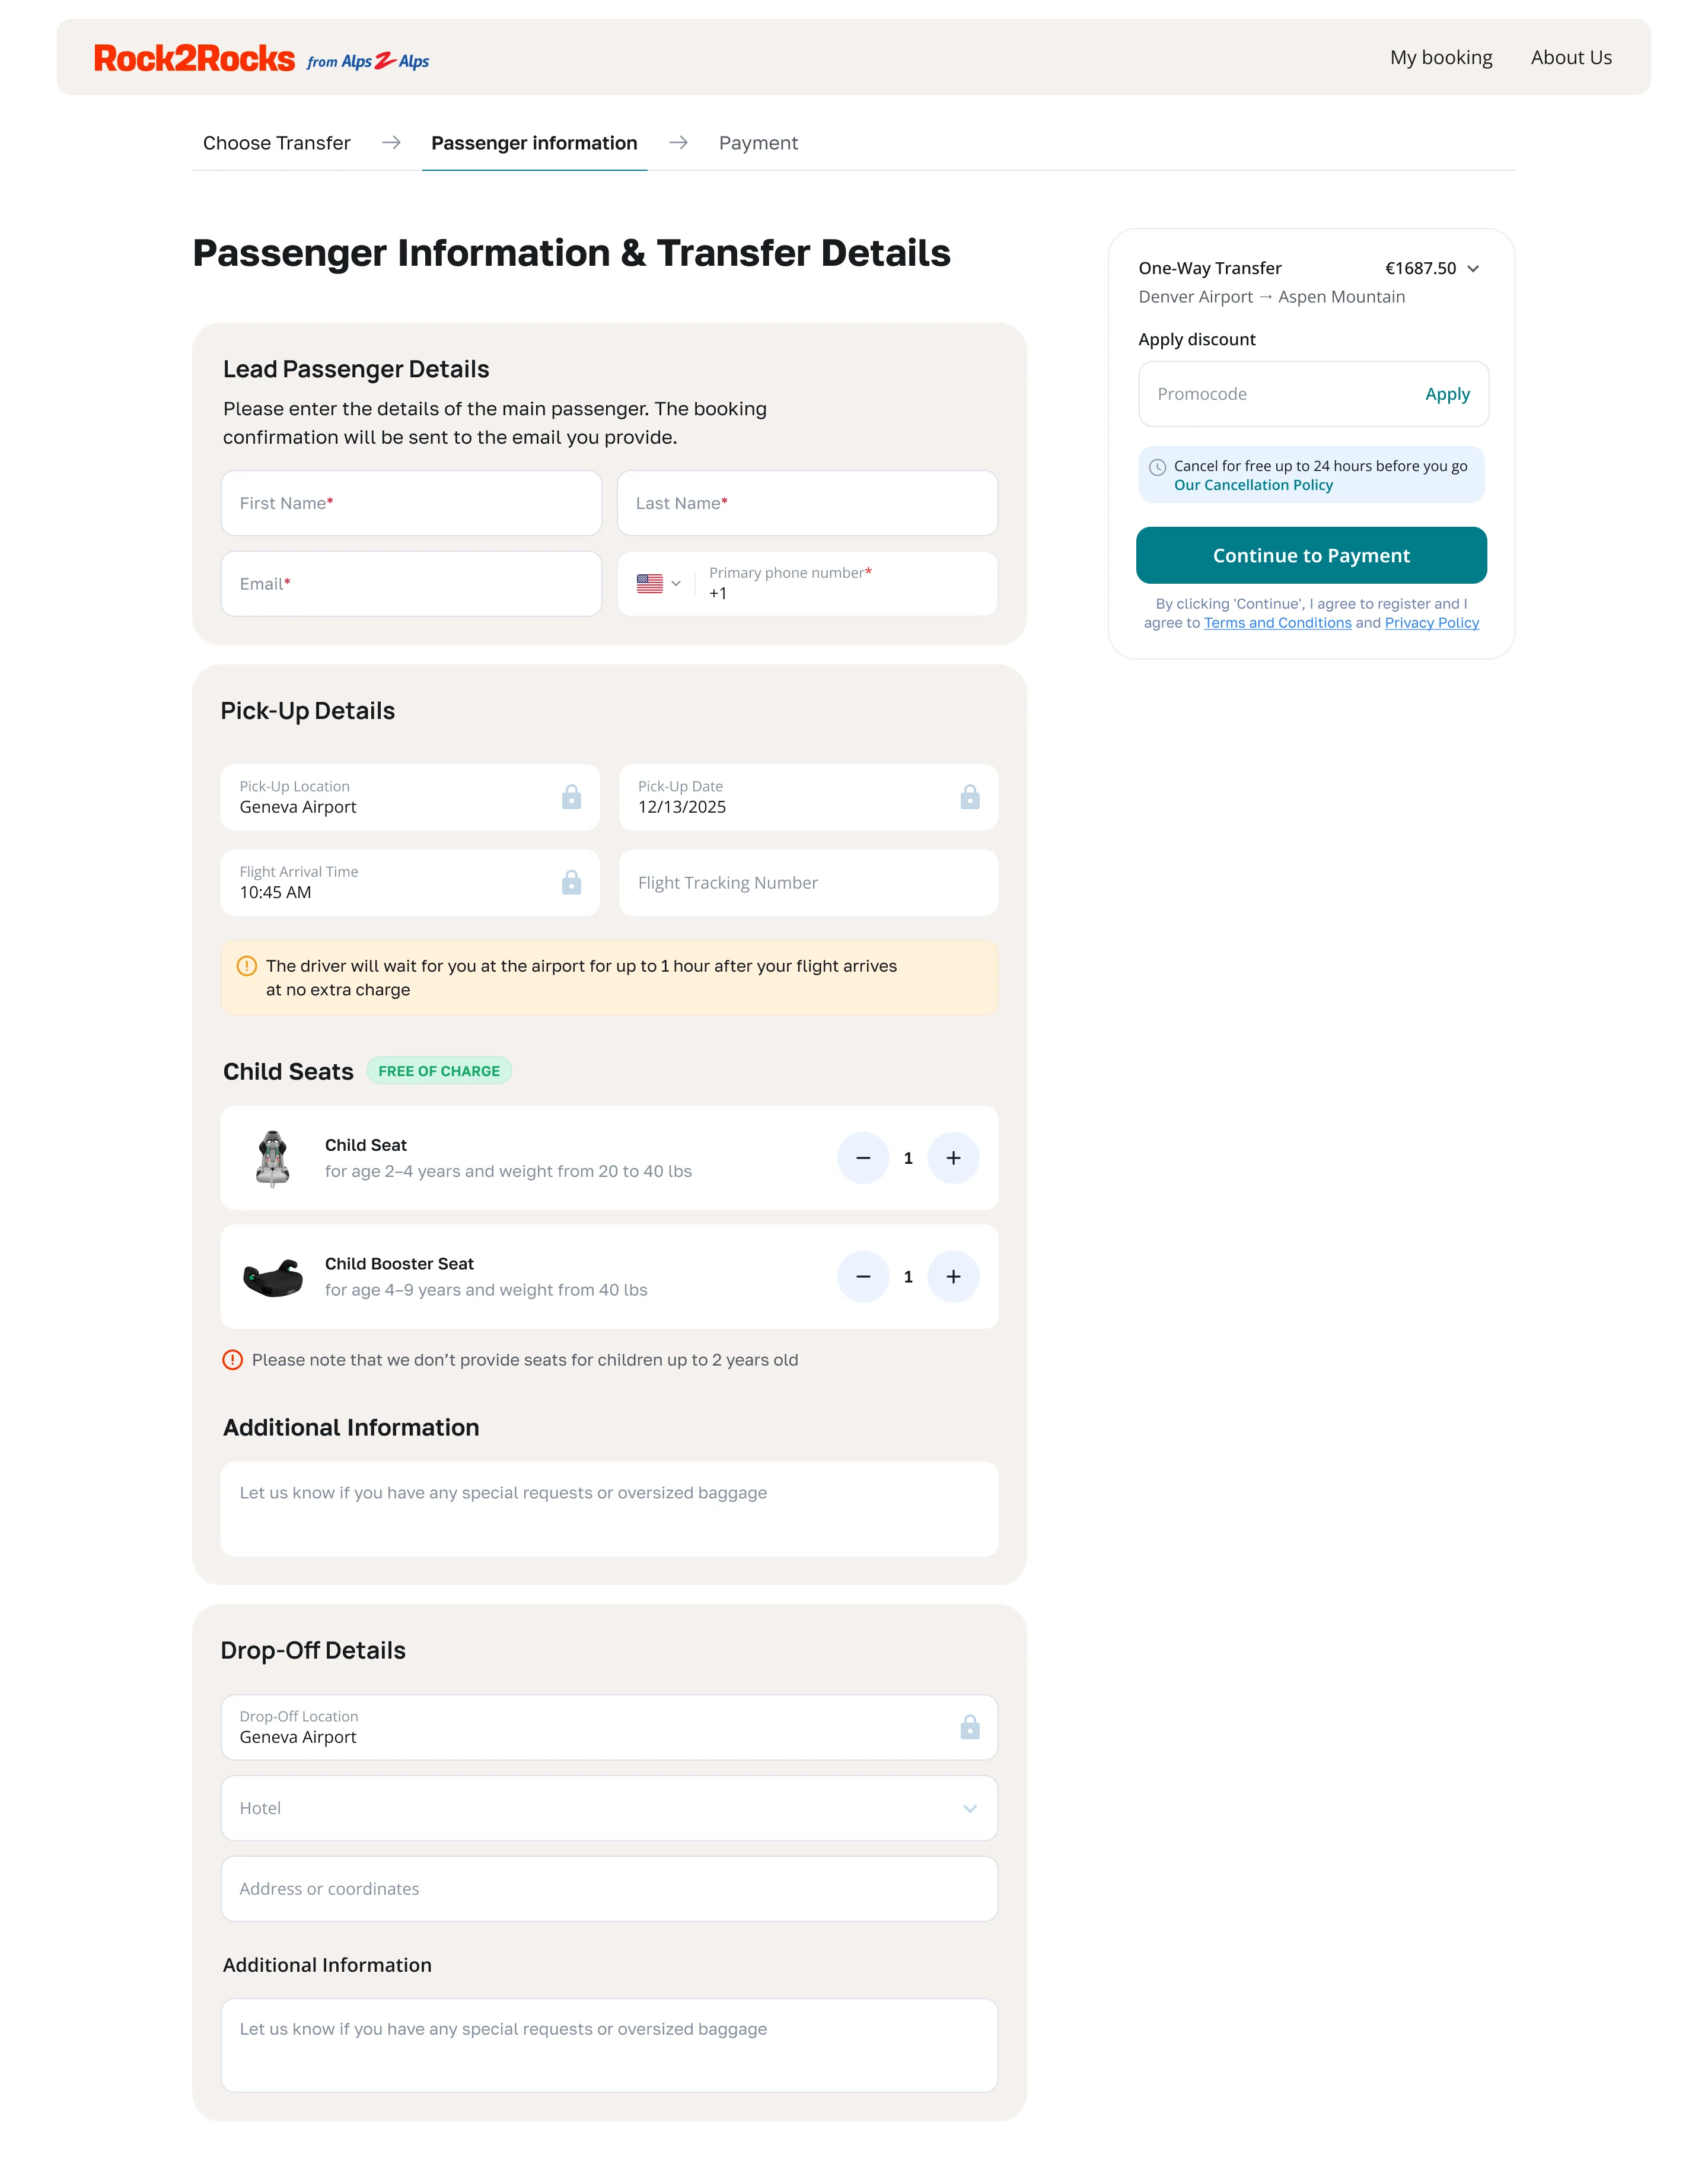Decrease the Child Booster Seat quantity
Image resolution: width=1708 pixels, height=2183 pixels.
[863, 1276]
